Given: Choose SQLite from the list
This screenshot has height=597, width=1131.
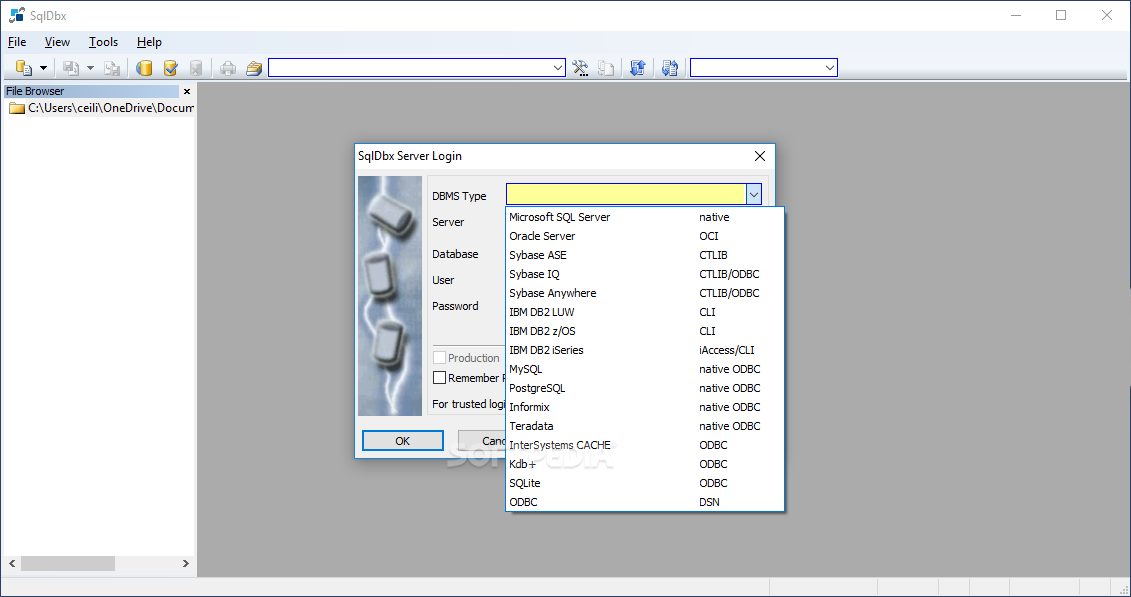Looking at the screenshot, I should coord(645,483).
